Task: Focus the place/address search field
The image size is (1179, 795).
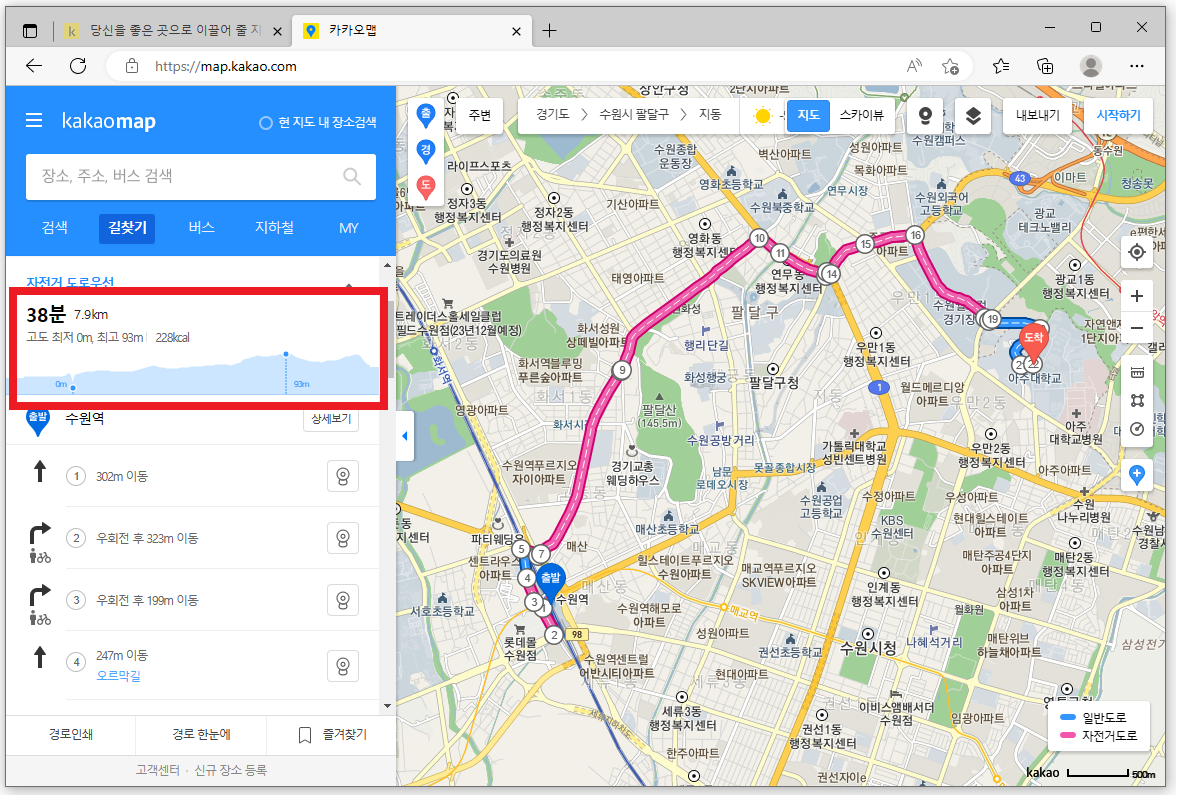Action: click(x=201, y=177)
